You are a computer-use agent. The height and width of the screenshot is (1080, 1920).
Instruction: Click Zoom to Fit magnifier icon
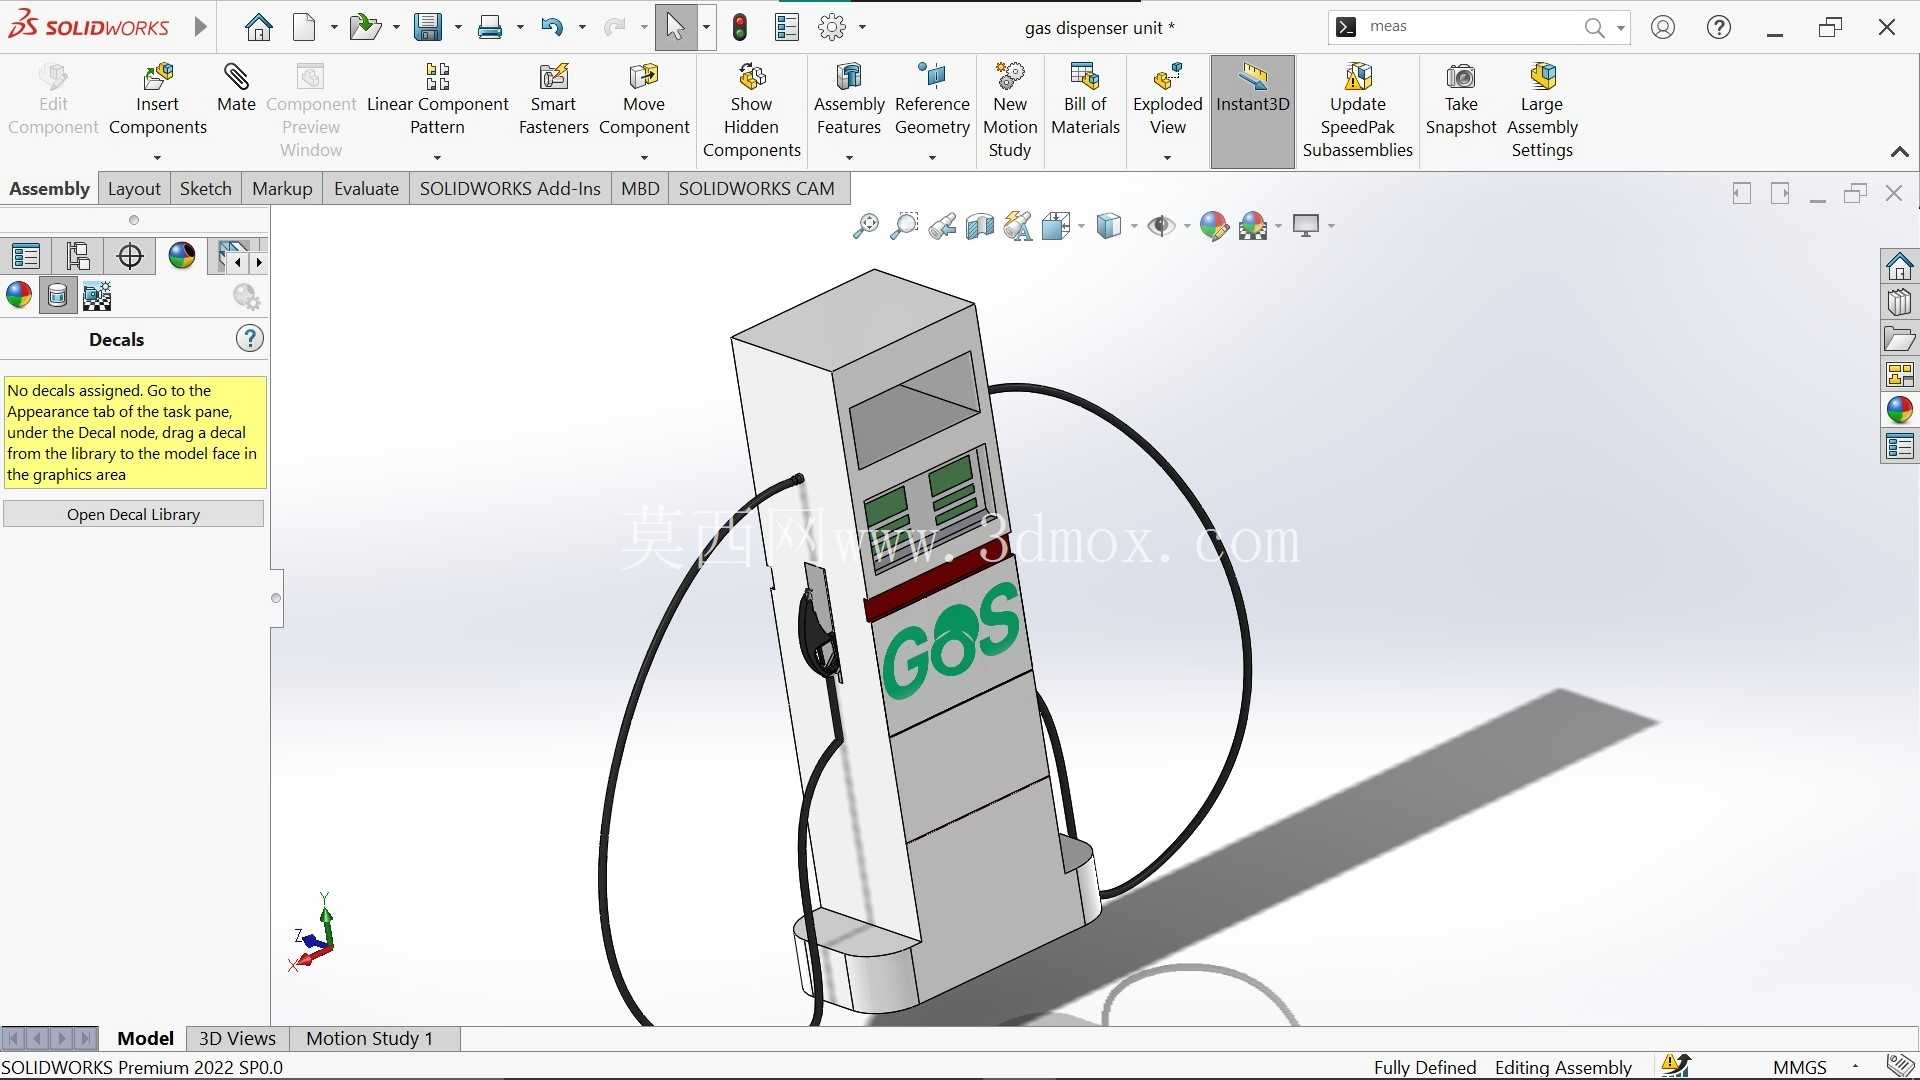[x=866, y=226]
